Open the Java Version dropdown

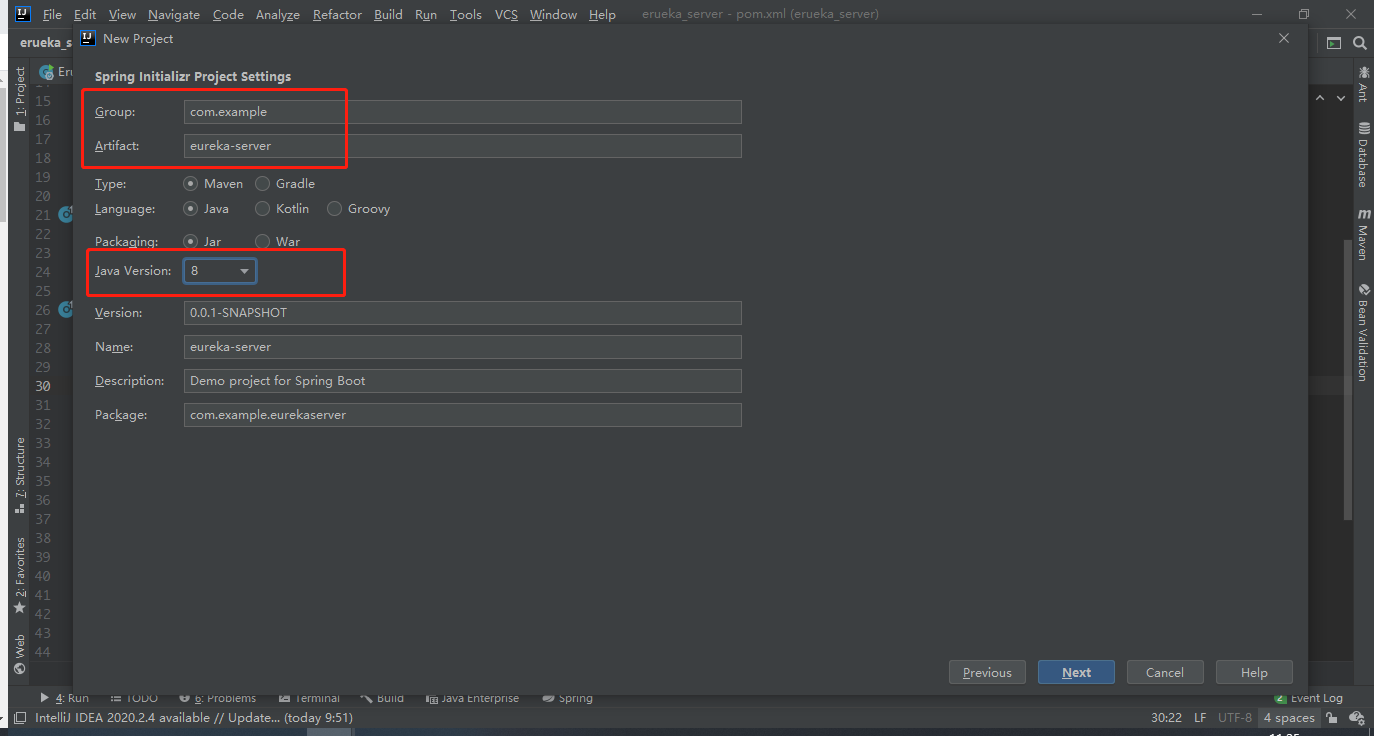(x=220, y=271)
